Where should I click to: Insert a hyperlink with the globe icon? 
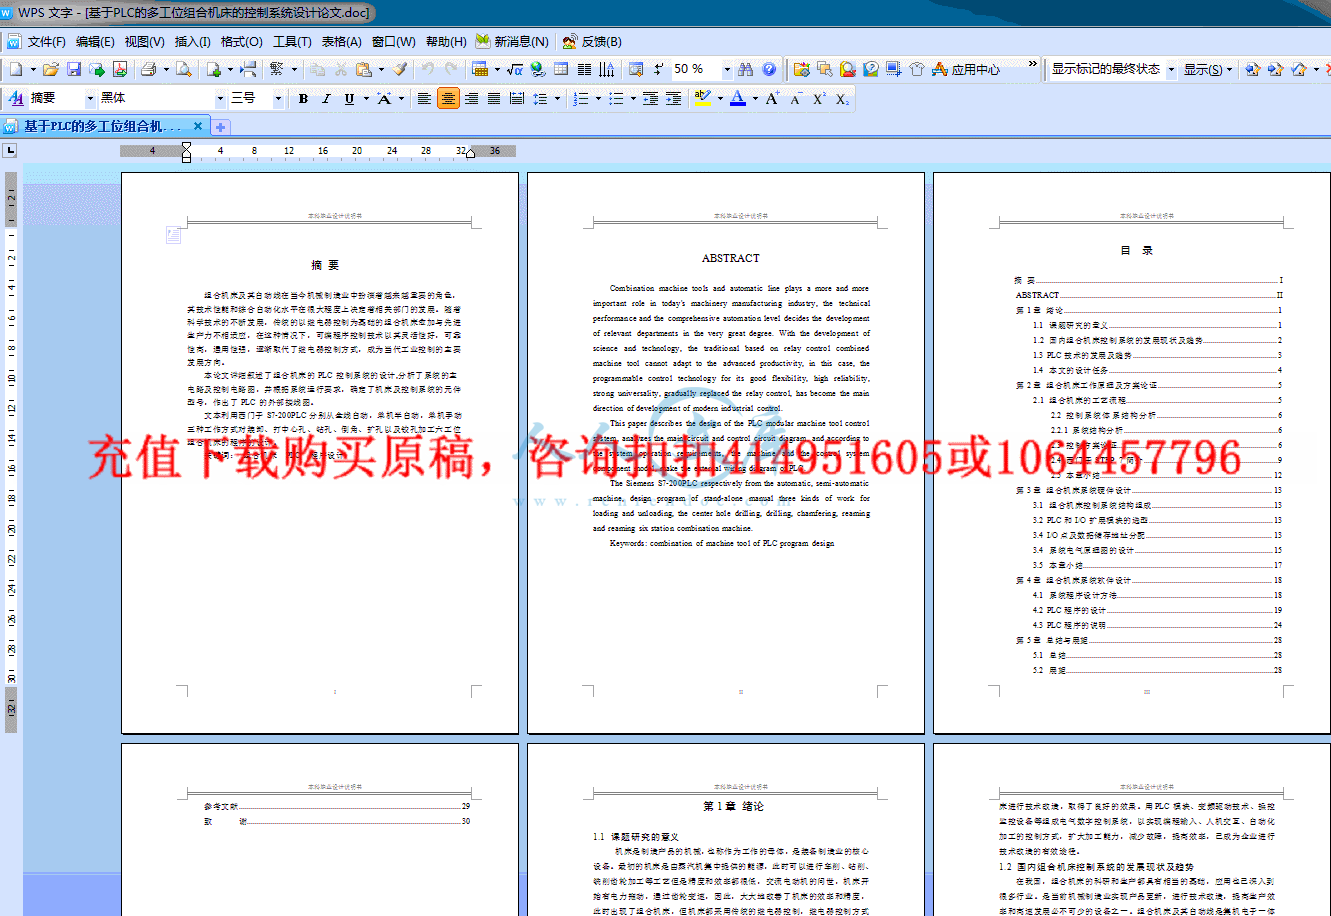coord(538,69)
